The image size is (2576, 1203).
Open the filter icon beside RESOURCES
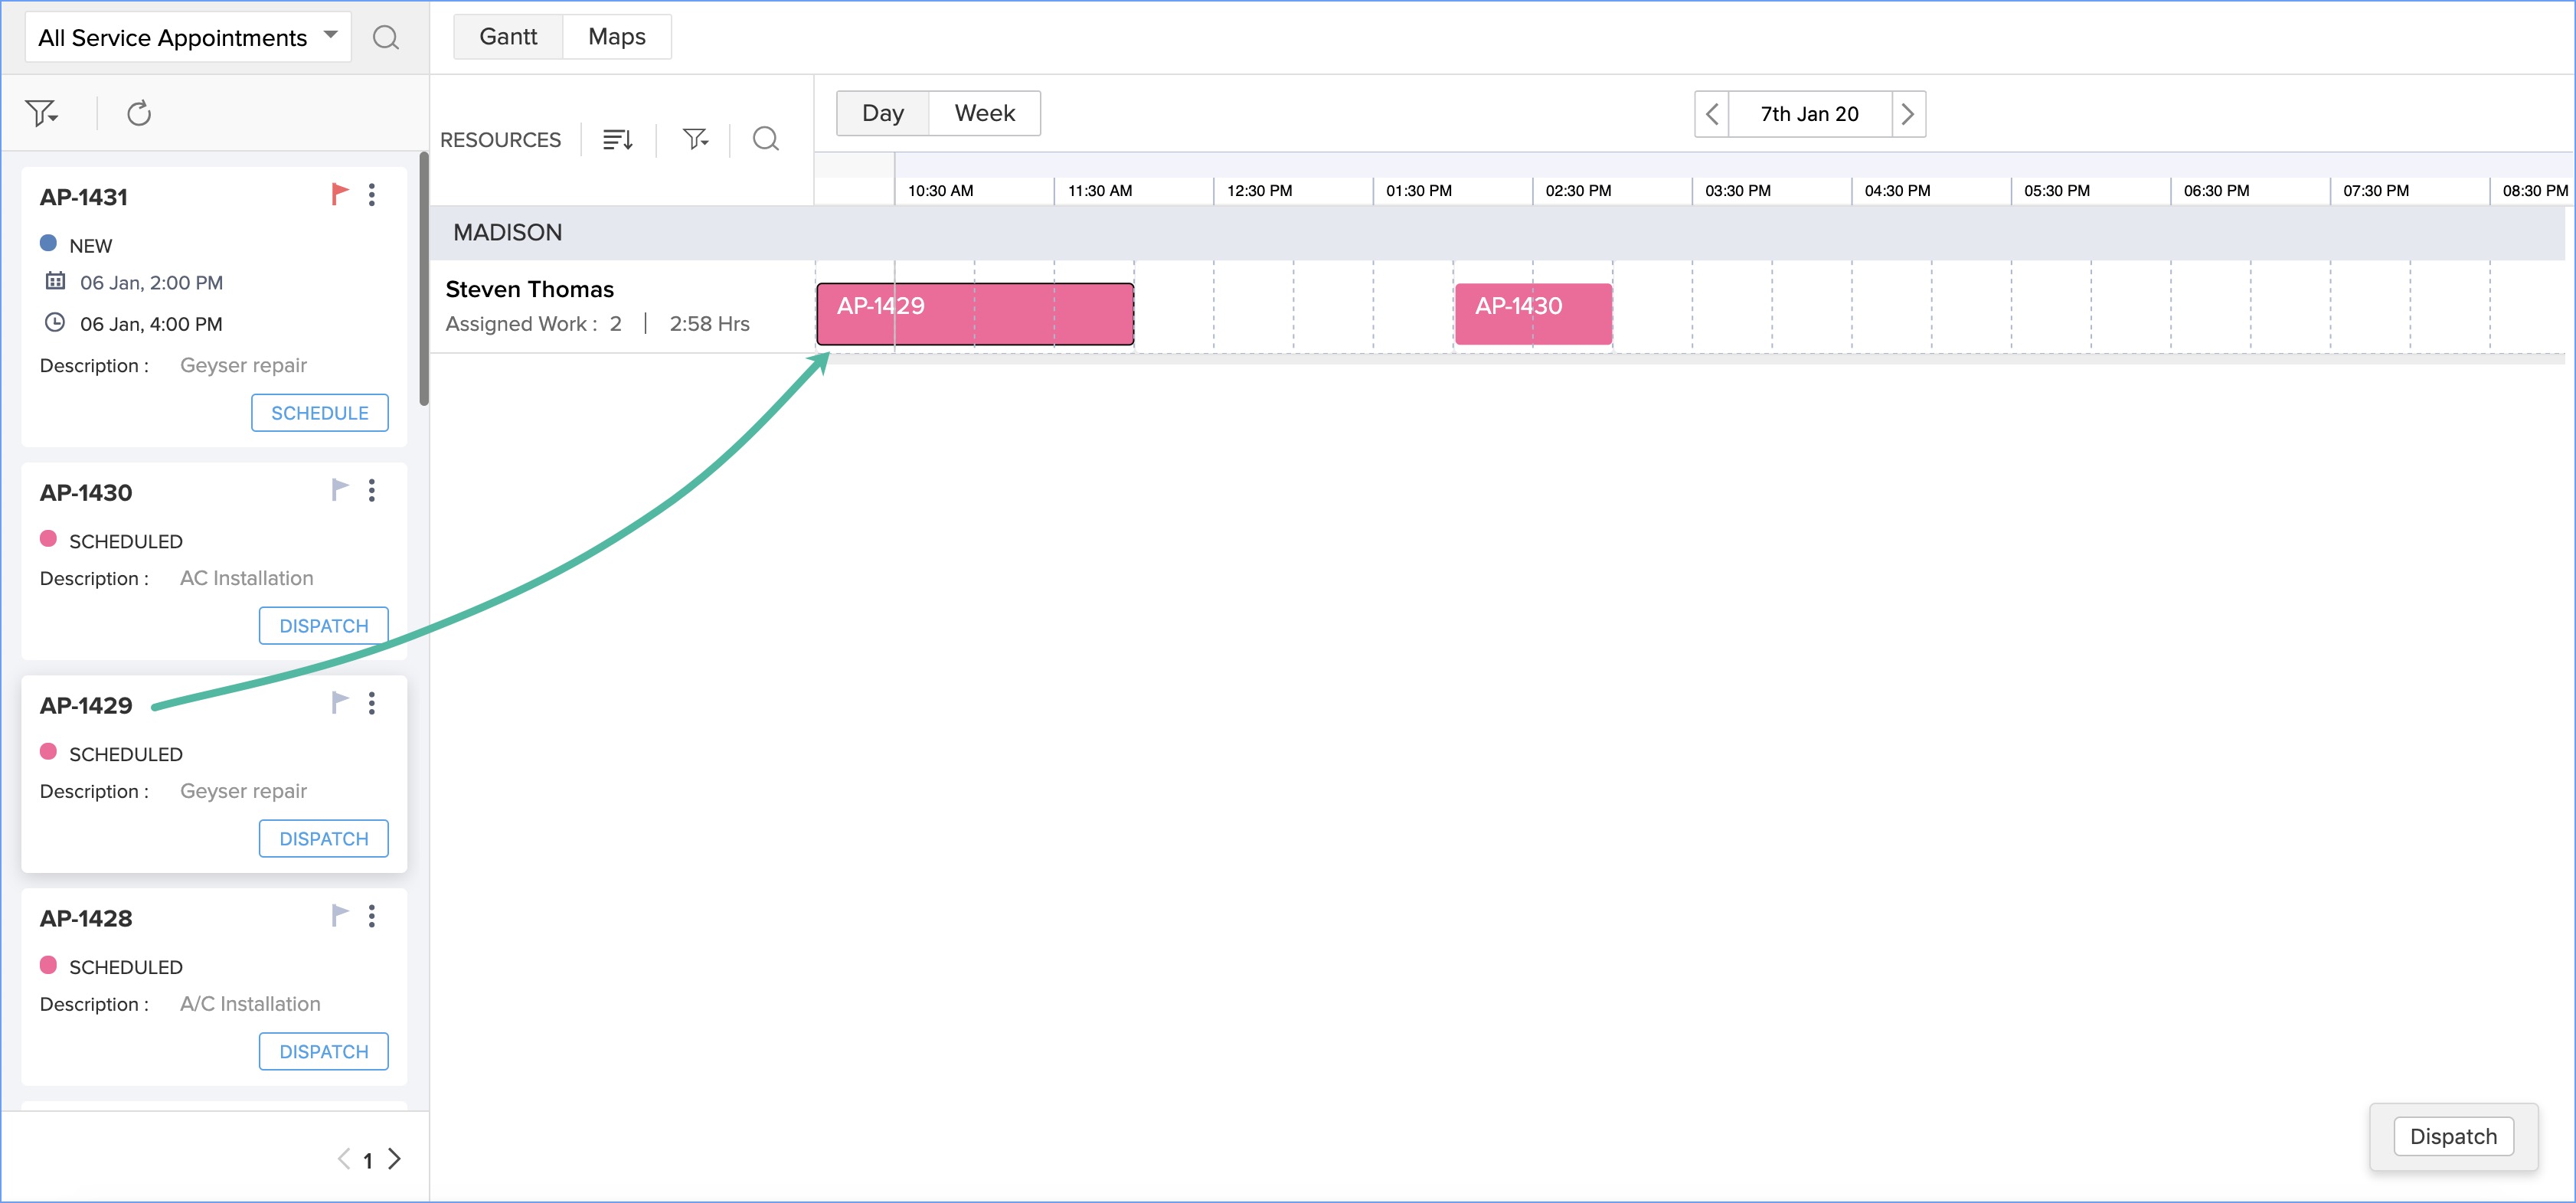tap(694, 139)
